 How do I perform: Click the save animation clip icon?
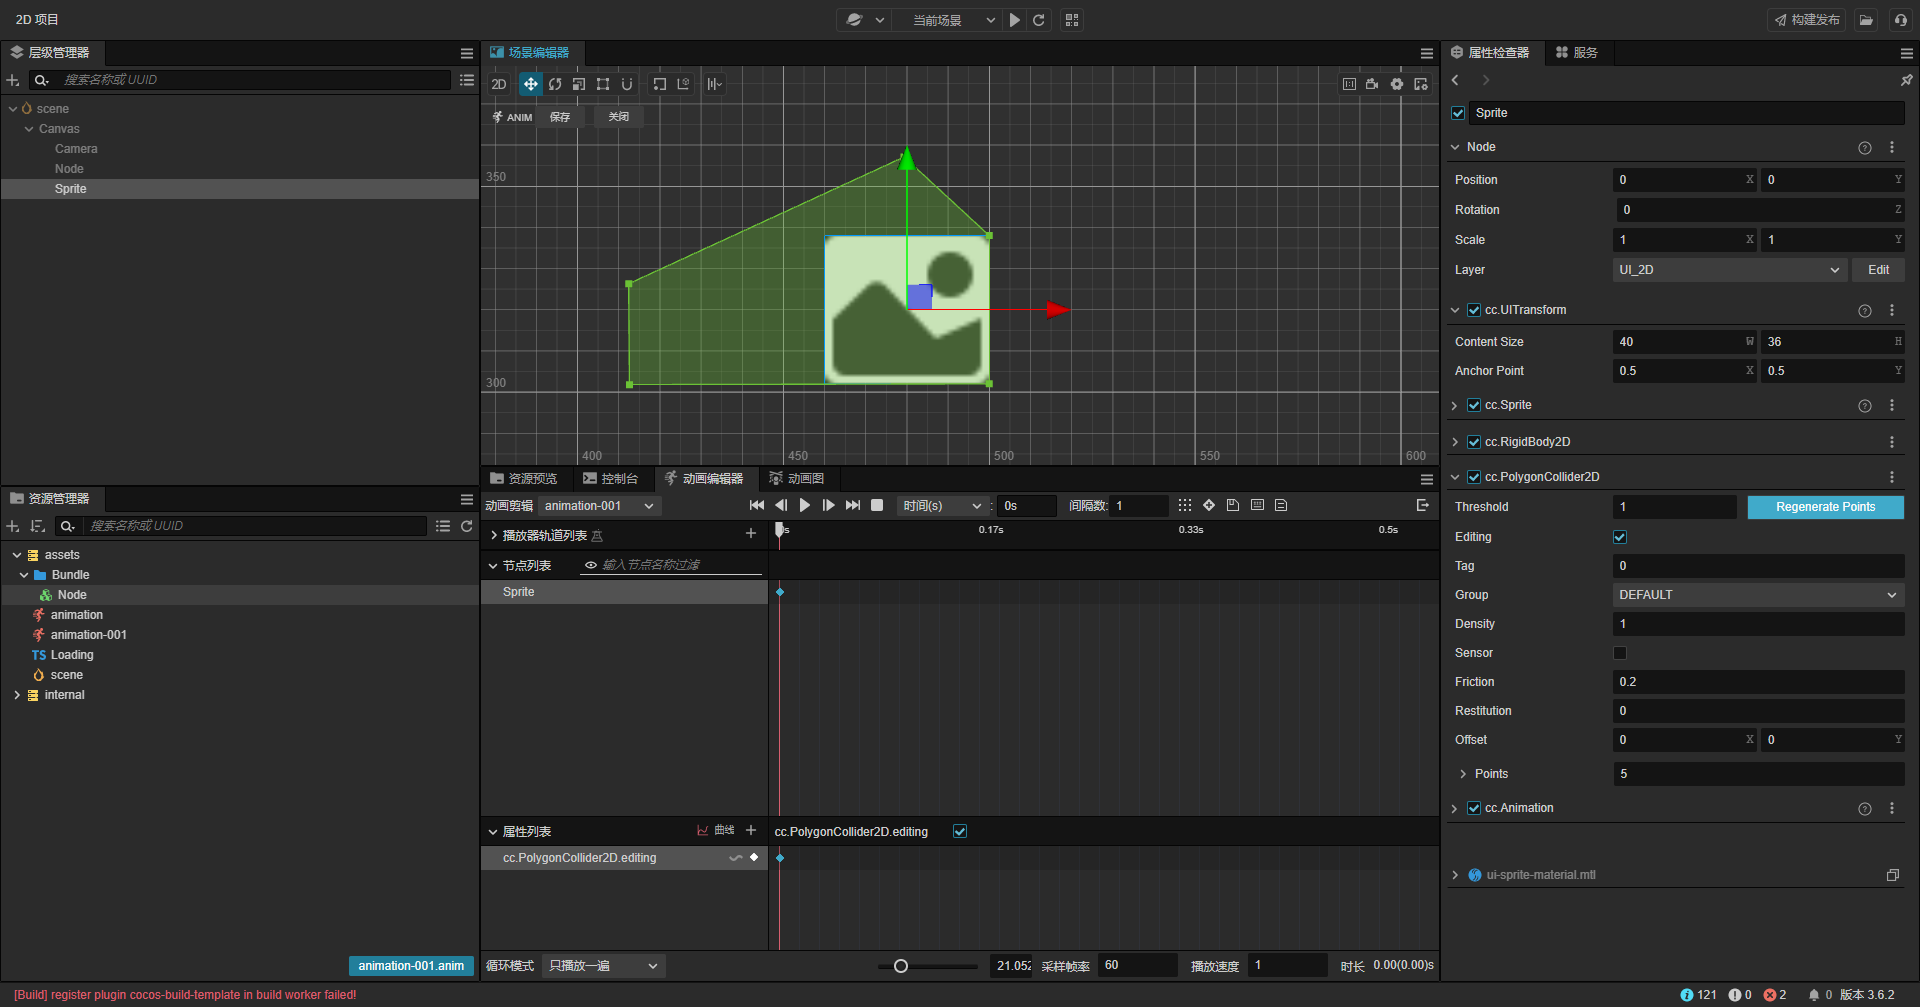point(1233,506)
